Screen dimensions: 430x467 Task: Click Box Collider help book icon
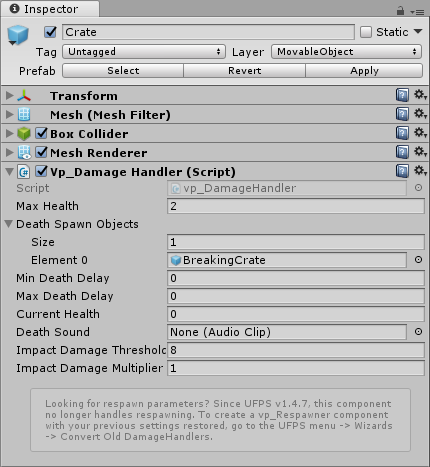[402, 133]
